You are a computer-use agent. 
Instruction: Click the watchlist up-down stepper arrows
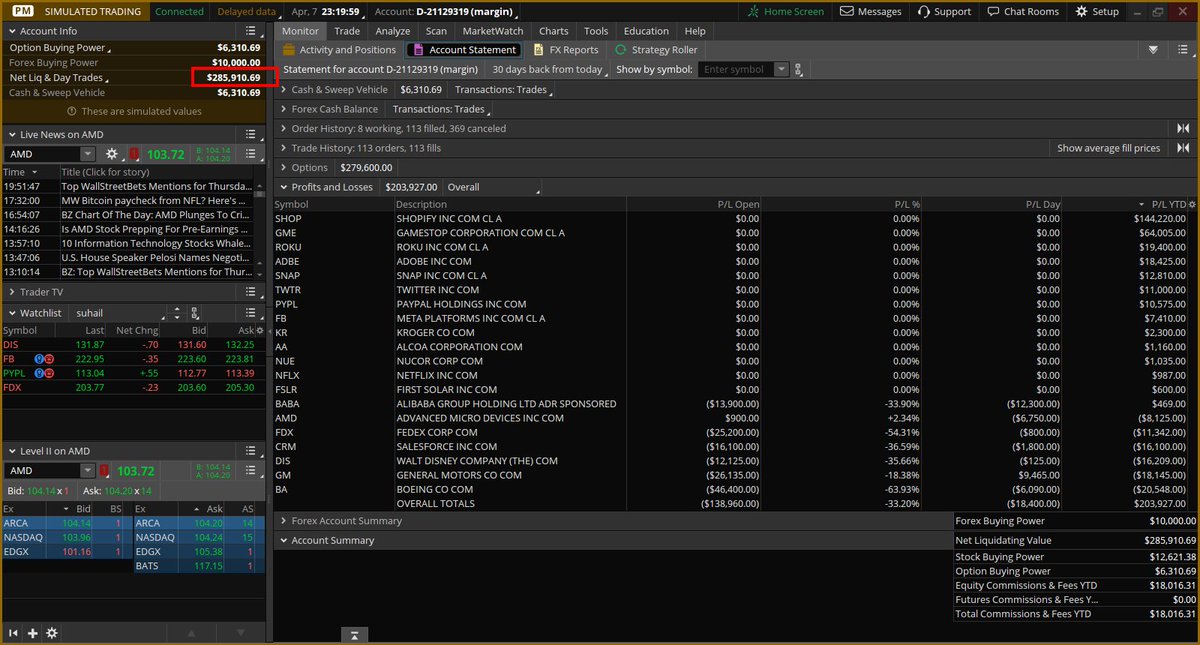[177, 313]
